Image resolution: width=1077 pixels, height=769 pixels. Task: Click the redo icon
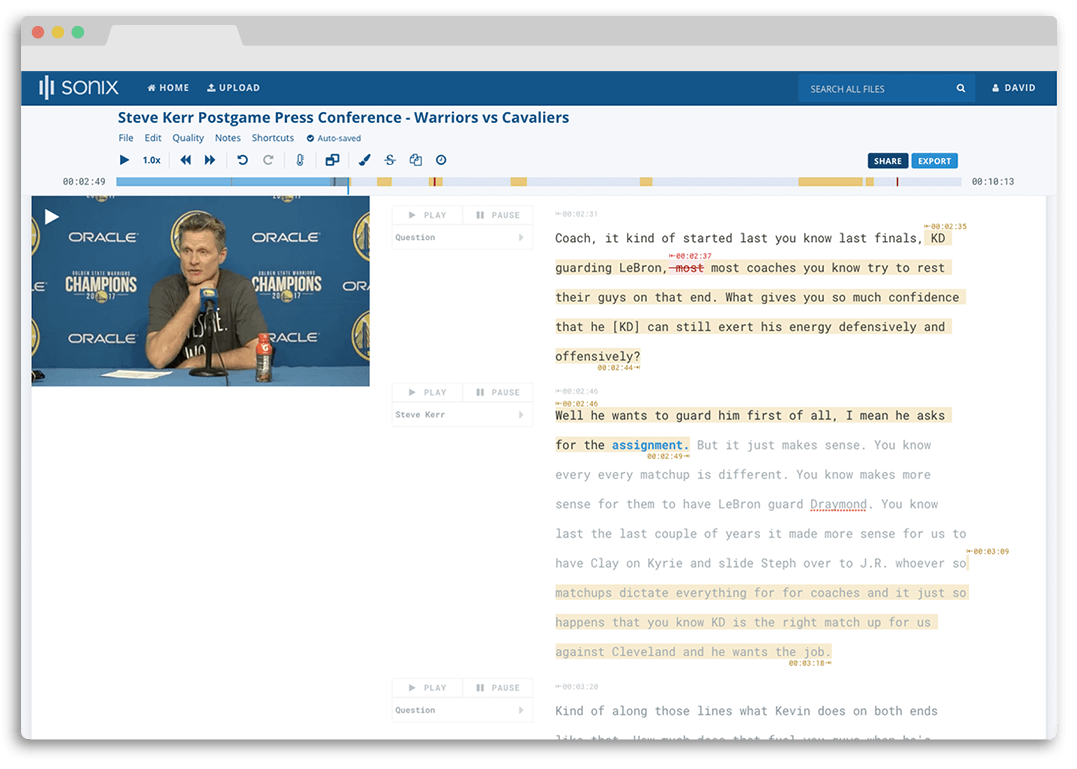coord(268,160)
